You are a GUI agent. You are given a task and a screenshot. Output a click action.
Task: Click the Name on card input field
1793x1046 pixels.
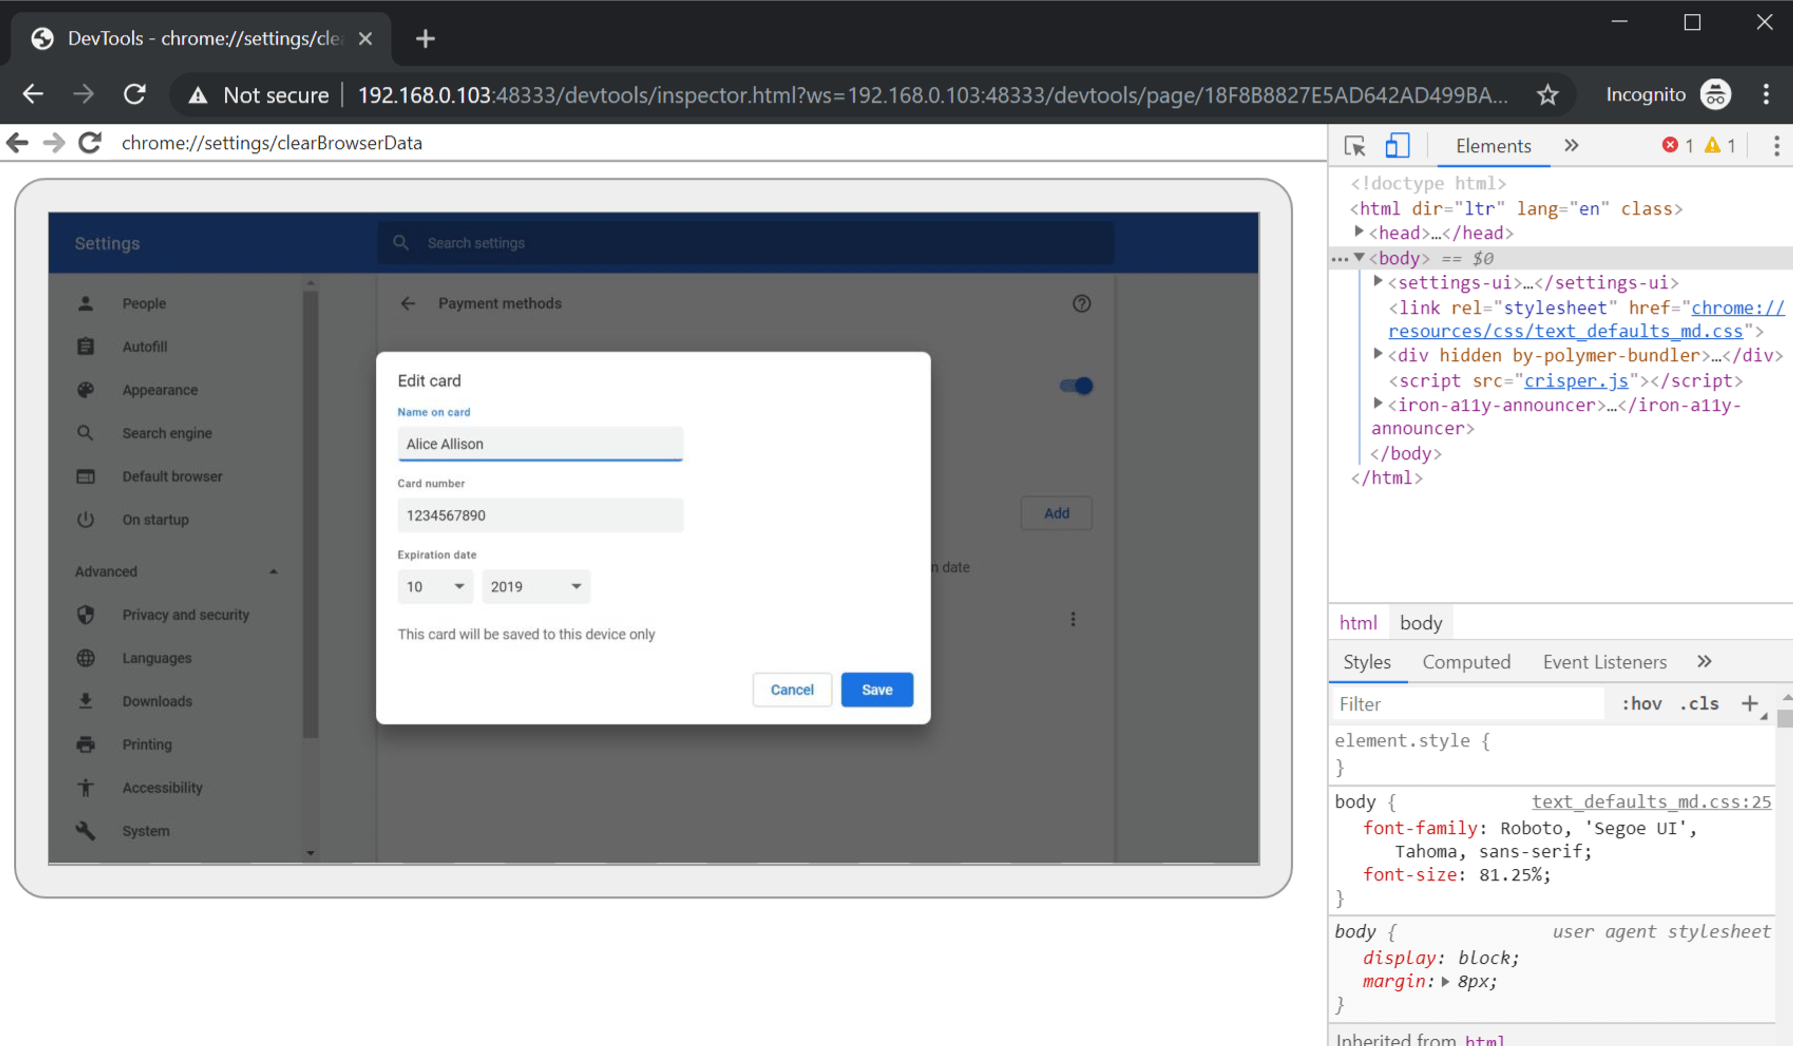click(540, 443)
